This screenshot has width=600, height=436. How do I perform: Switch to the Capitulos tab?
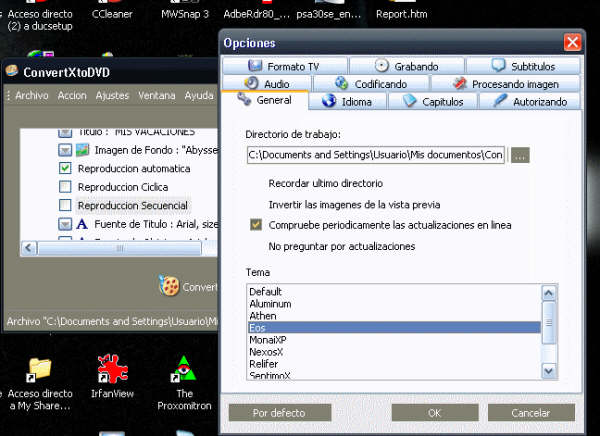tap(433, 101)
